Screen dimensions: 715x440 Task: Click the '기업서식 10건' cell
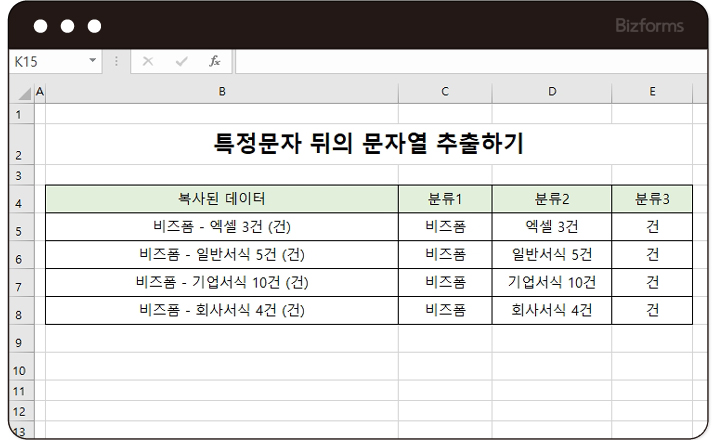[x=552, y=283]
